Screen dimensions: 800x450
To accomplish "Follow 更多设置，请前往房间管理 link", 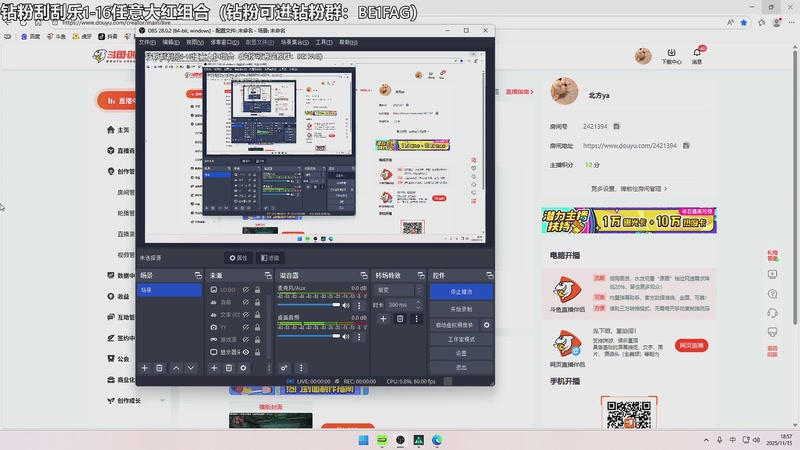I will click(629, 189).
